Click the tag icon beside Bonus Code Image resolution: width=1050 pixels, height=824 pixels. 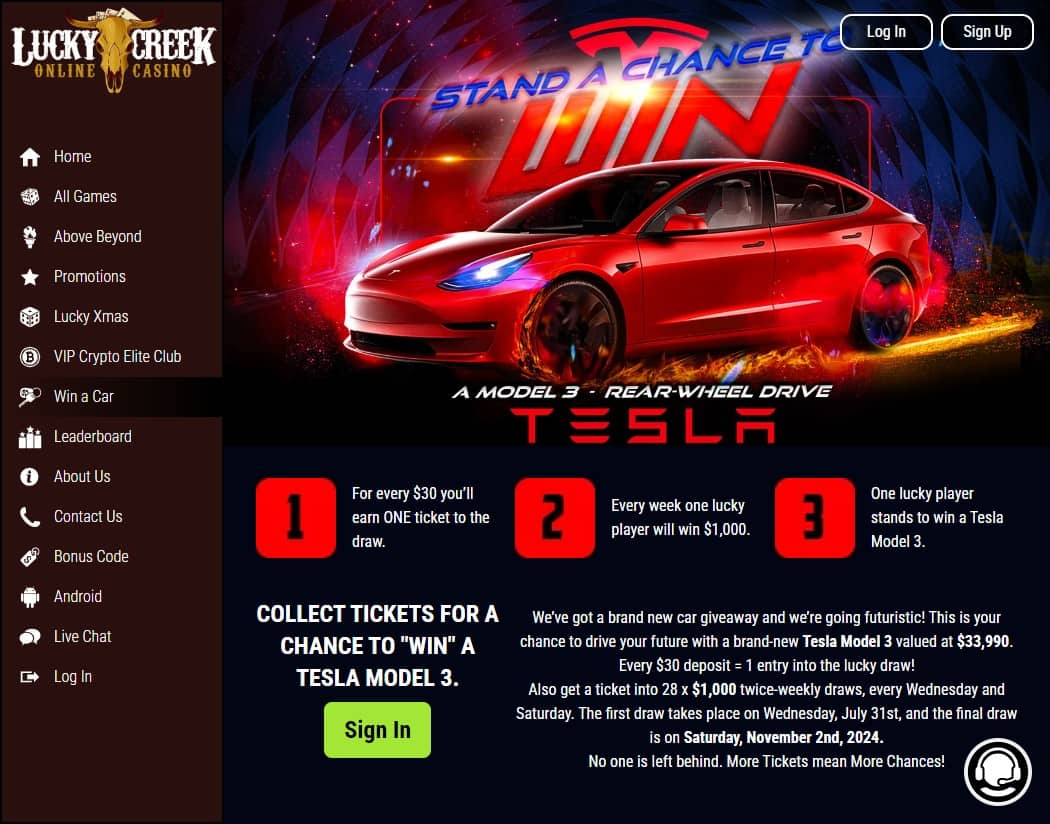tap(29, 557)
